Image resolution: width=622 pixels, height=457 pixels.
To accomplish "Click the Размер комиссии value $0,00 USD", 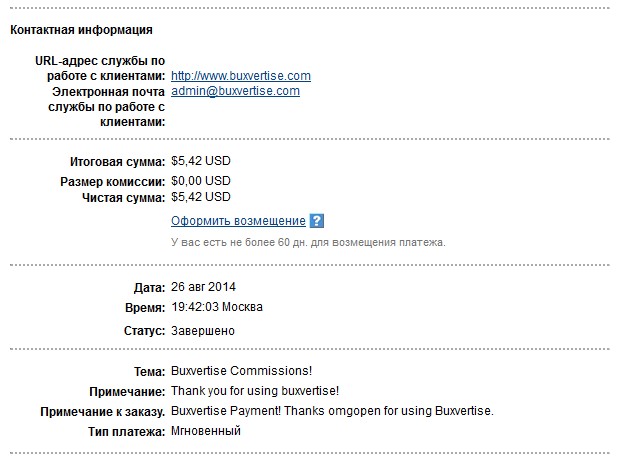I will (201, 181).
